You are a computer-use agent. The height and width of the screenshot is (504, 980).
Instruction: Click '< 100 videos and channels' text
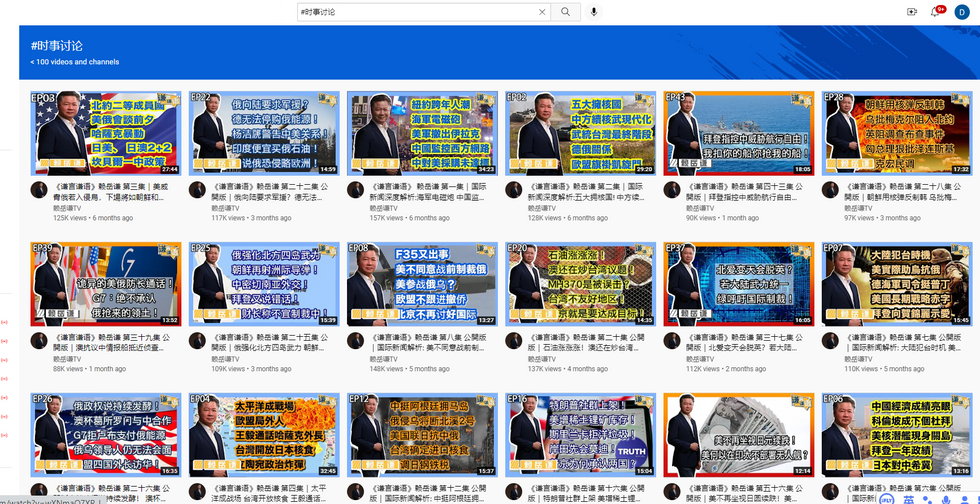(74, 62)
